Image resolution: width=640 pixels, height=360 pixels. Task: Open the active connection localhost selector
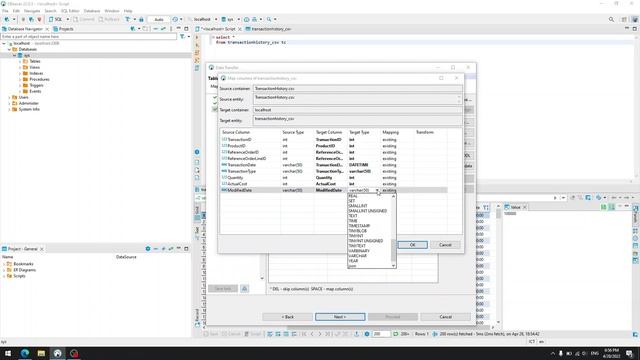[202, 19]
